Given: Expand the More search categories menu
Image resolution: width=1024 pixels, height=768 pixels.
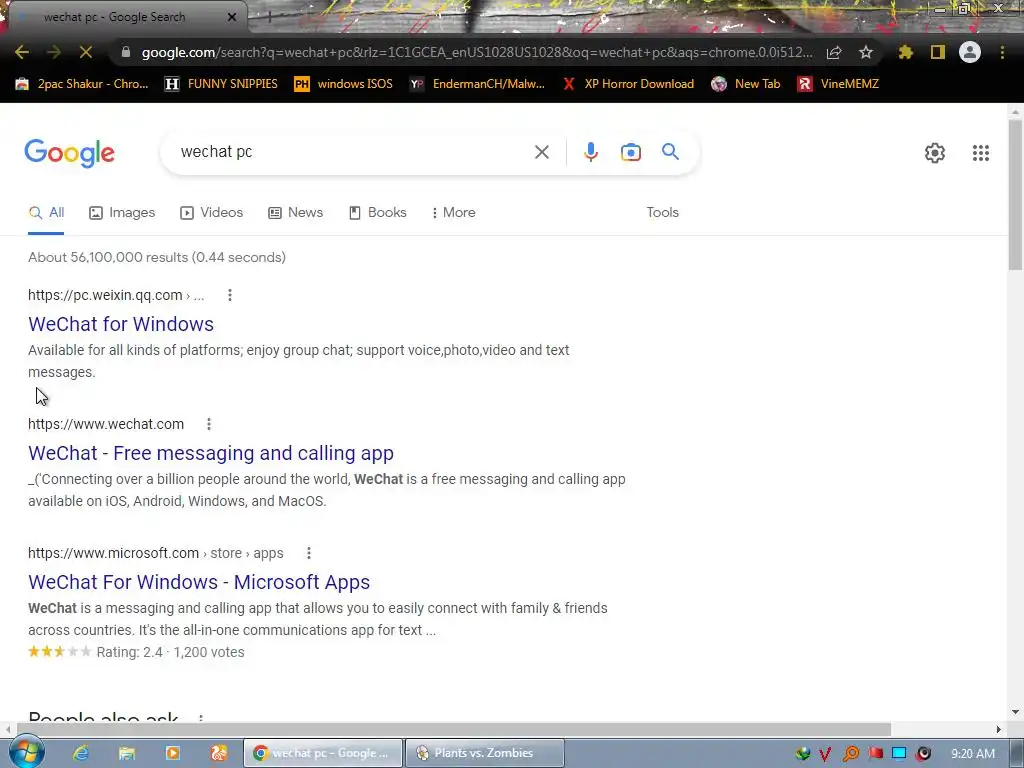Looking at the screenshot, I should click(453, 213).
